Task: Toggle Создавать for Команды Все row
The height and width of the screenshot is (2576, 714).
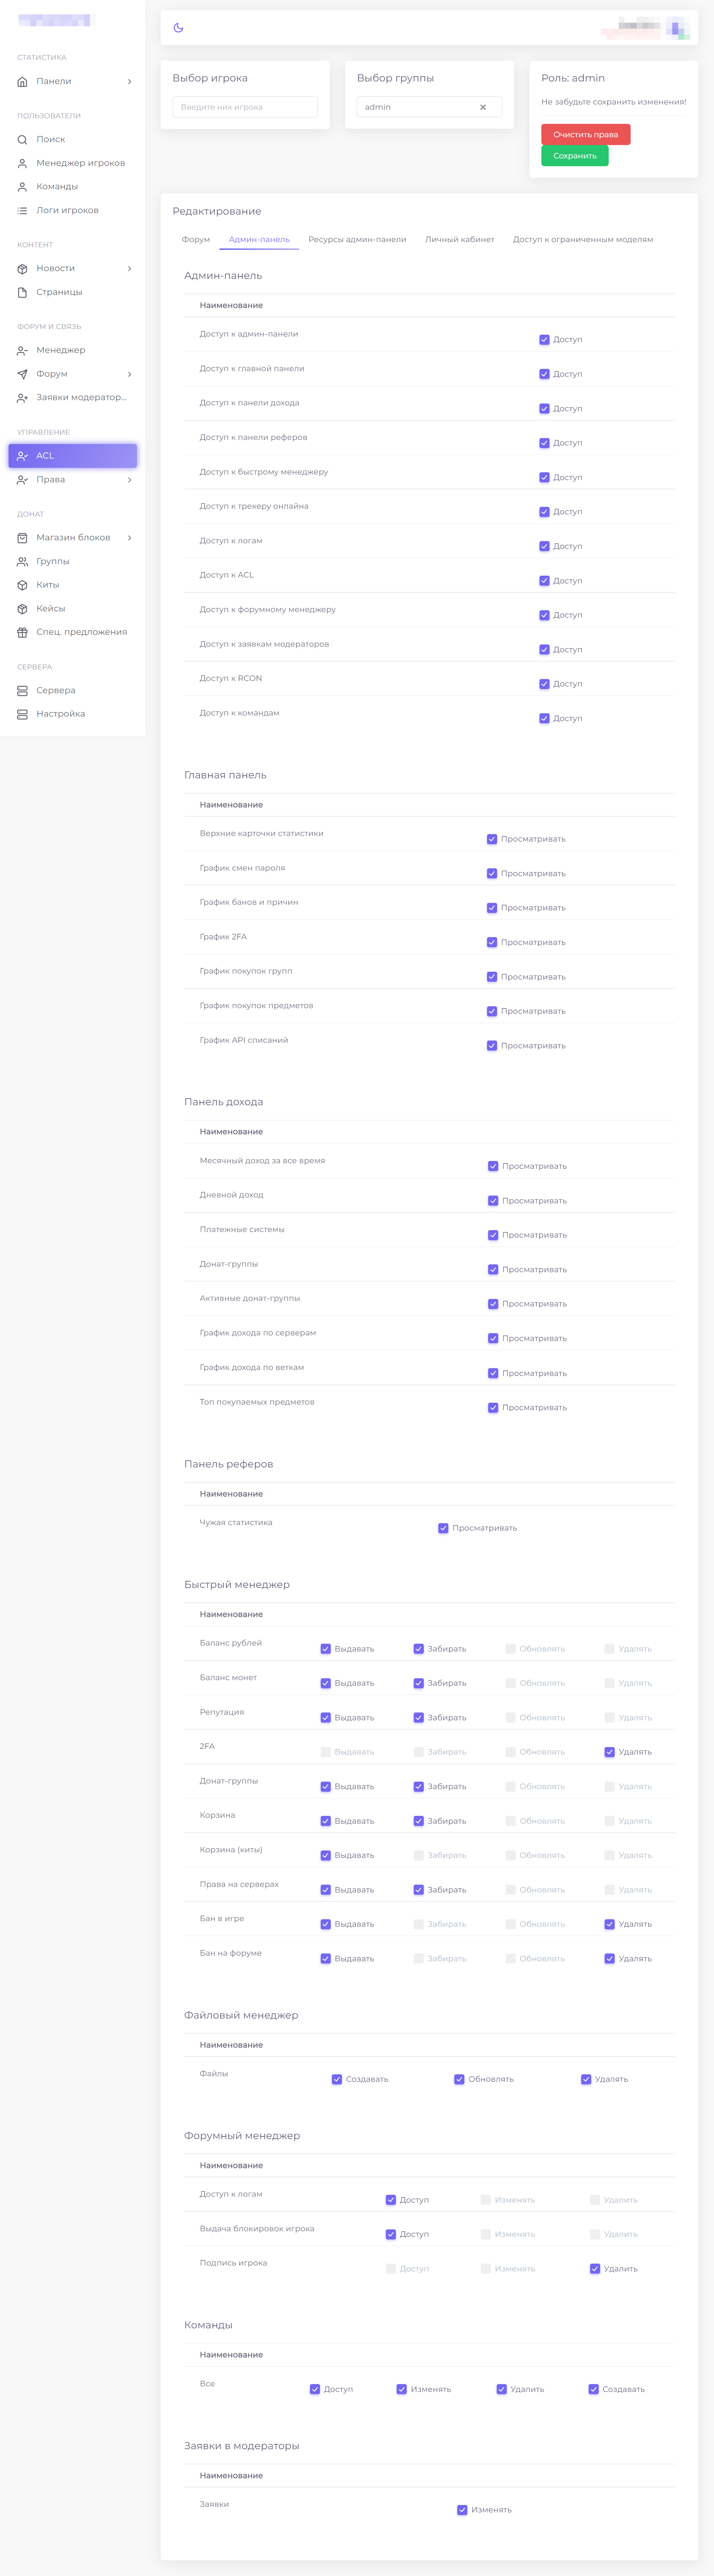Action: coord(593,2389)
